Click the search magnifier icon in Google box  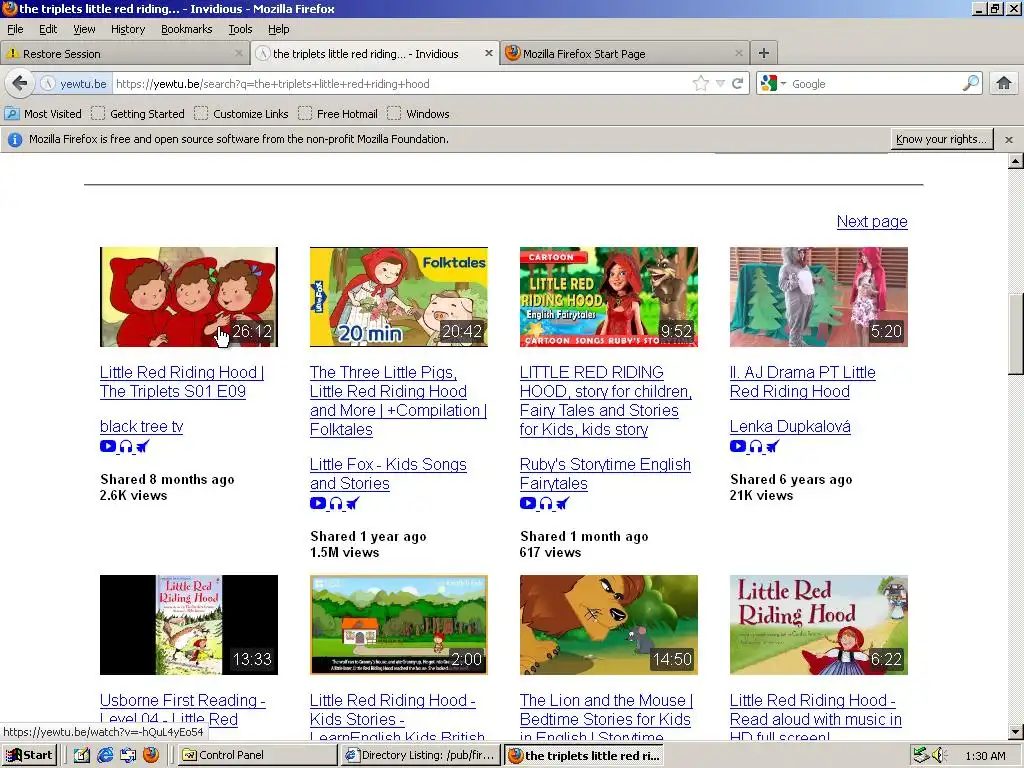971,83
